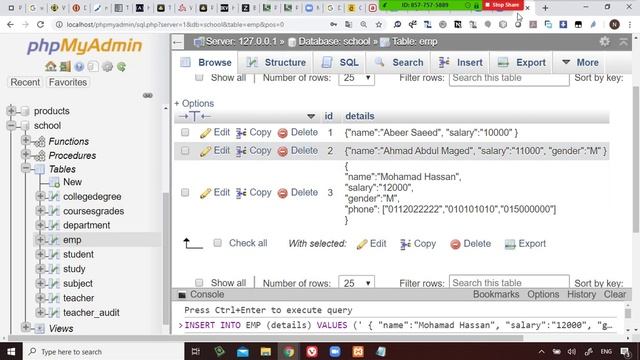This screenshot has width=640, height=360.
Task: Open column sort triangle dropdown in header
Action: [311, 116]
